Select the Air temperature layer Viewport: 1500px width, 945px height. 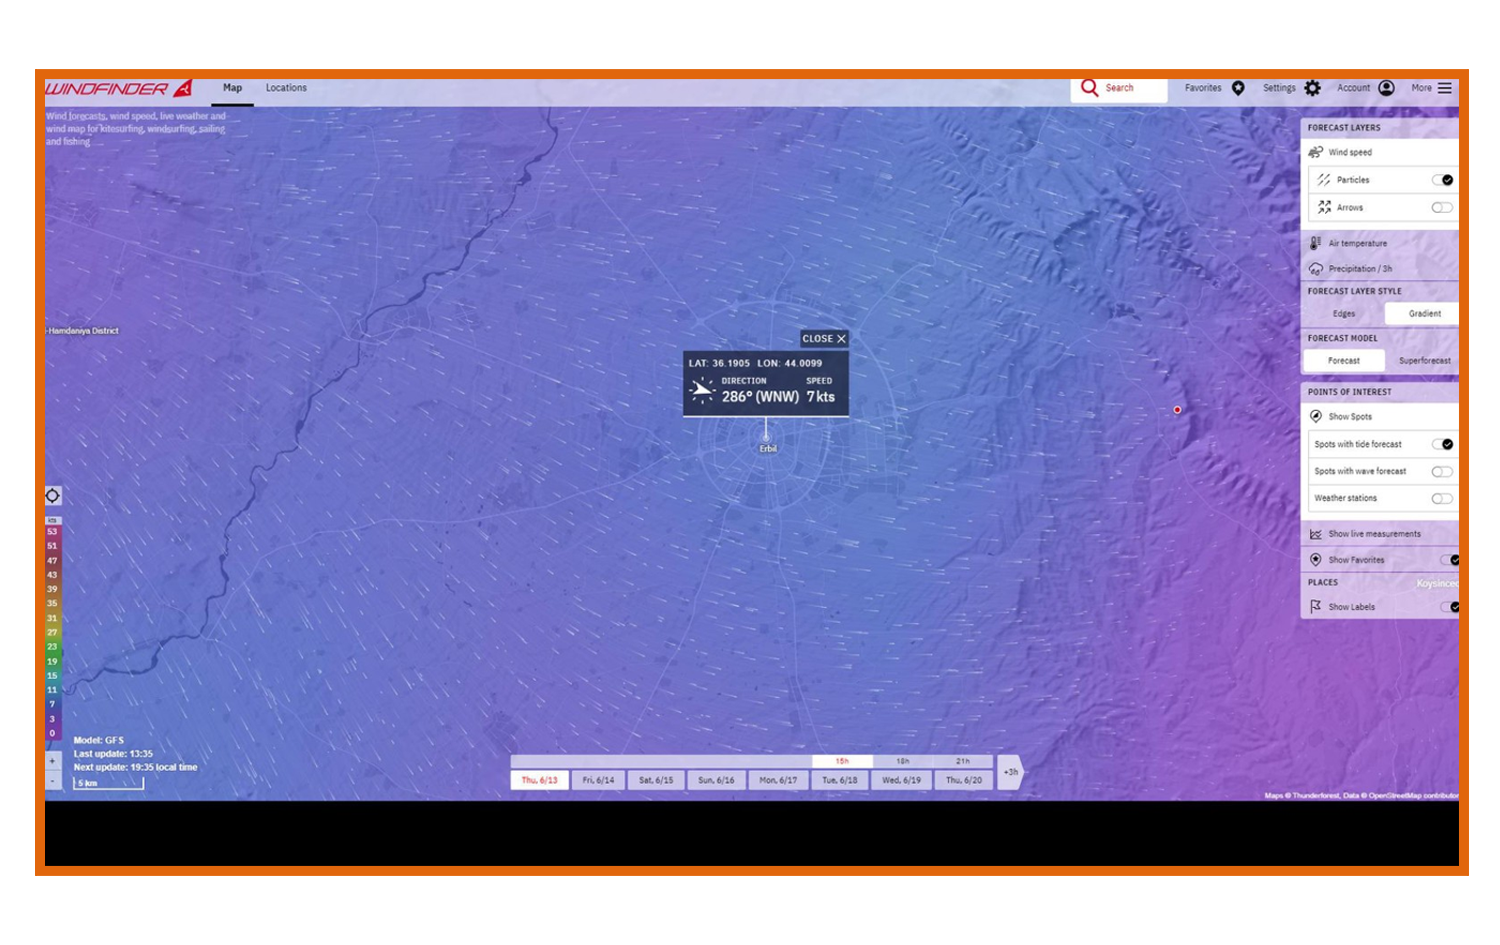[x=1357, y=243]
